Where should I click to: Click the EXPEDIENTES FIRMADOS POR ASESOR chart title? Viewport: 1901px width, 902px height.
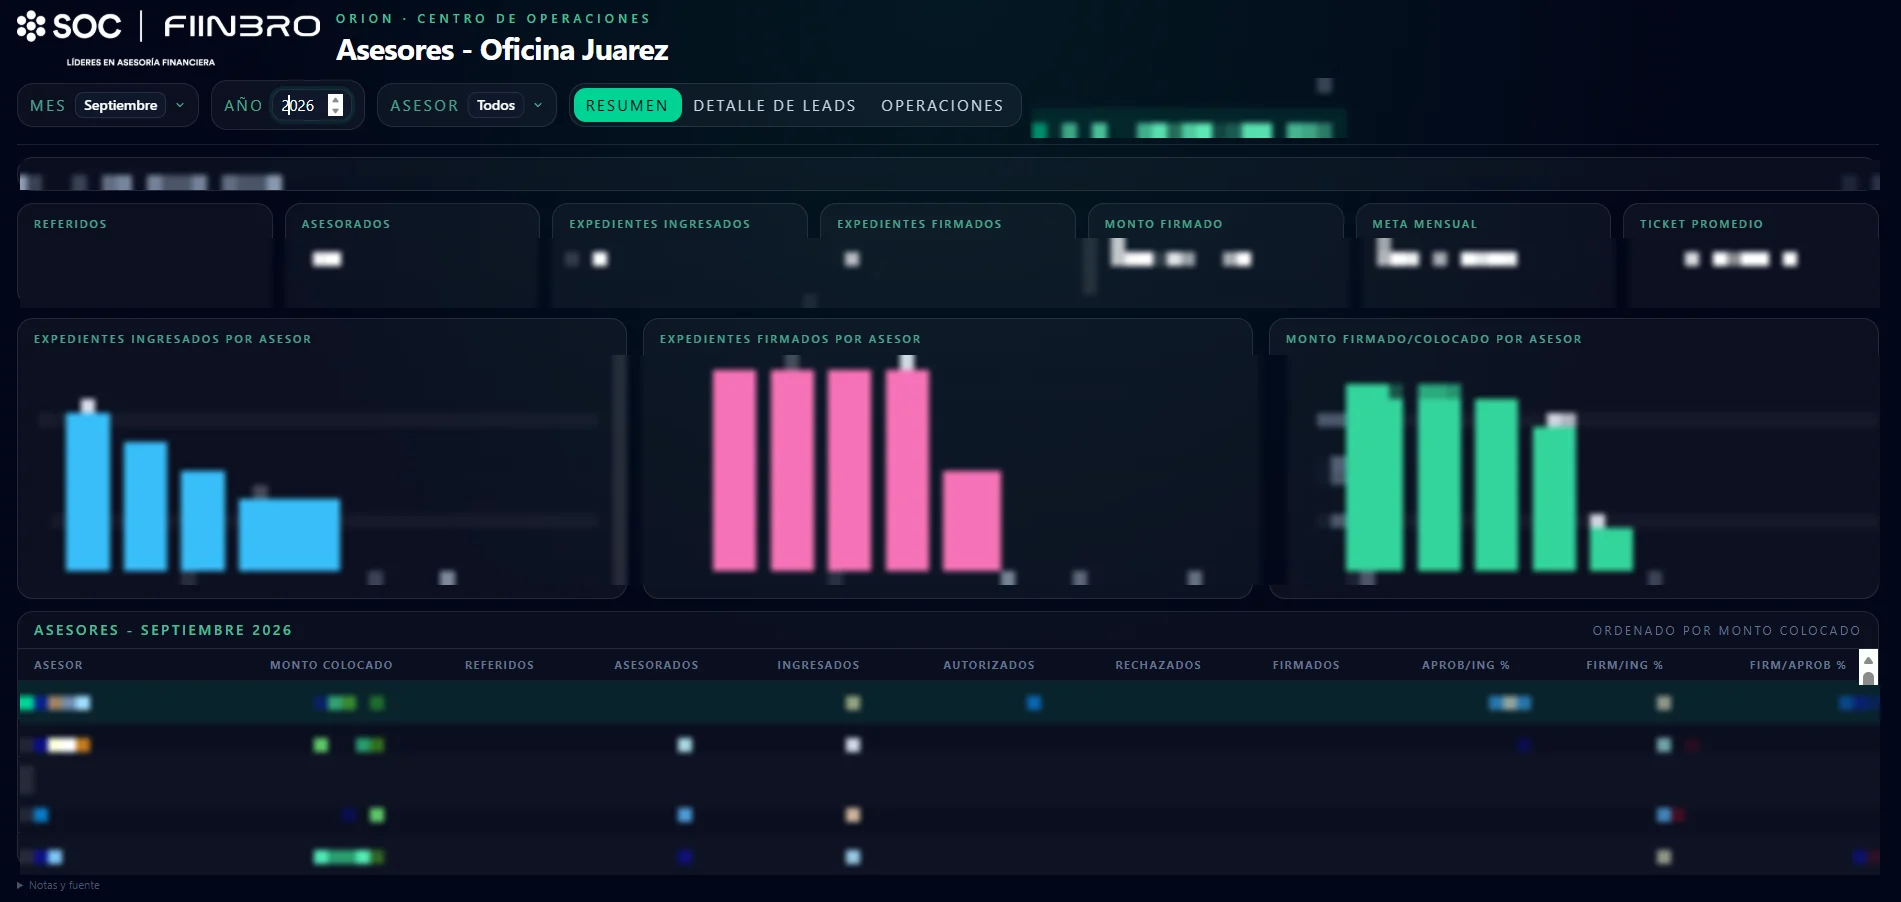(790, 339)
